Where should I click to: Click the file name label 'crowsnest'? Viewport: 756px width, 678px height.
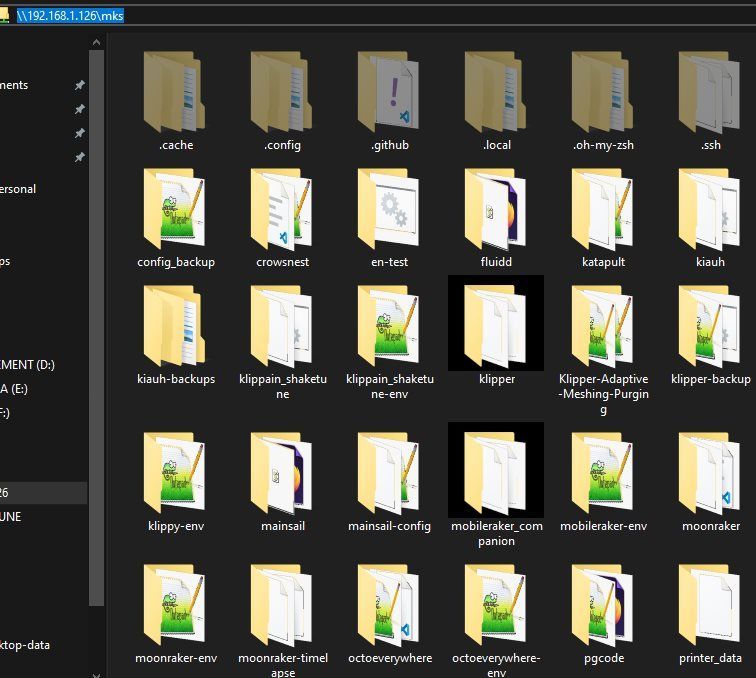click(283, 262)
